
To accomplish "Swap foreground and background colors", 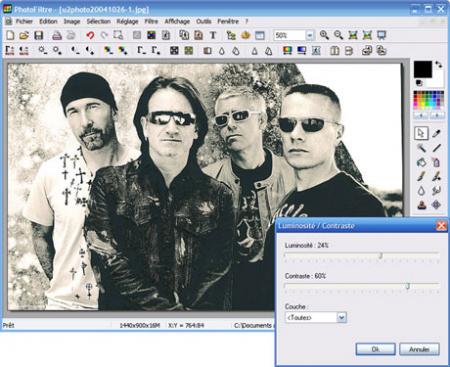I will click(439, 65).
